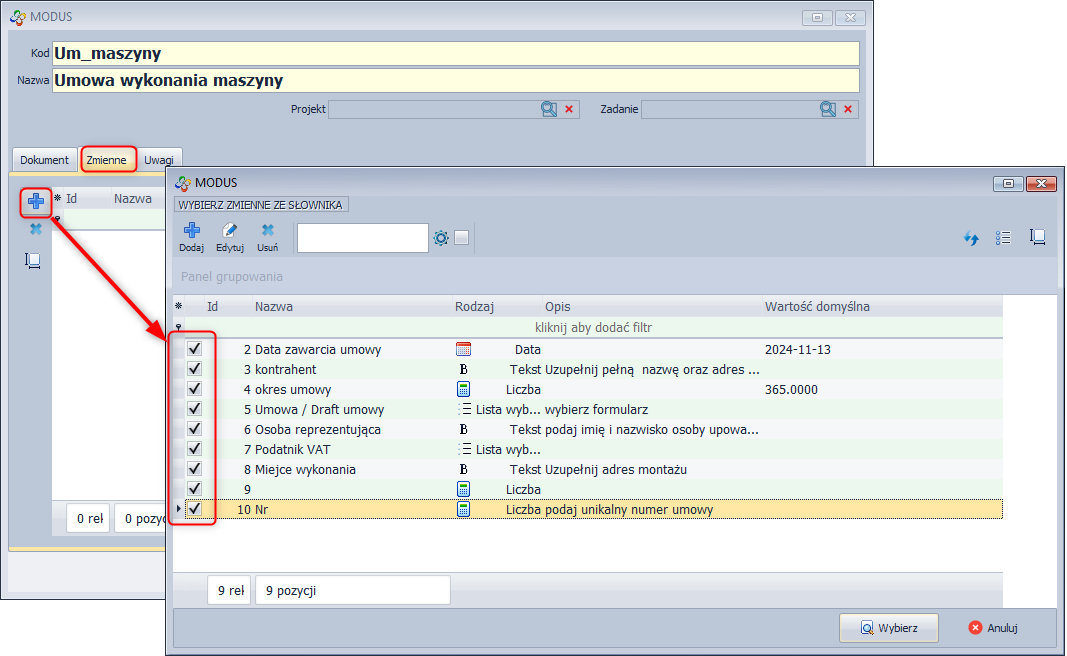Click the blue refresh arrows icon
Screen dimensions: 1067x656
point(970,238)
